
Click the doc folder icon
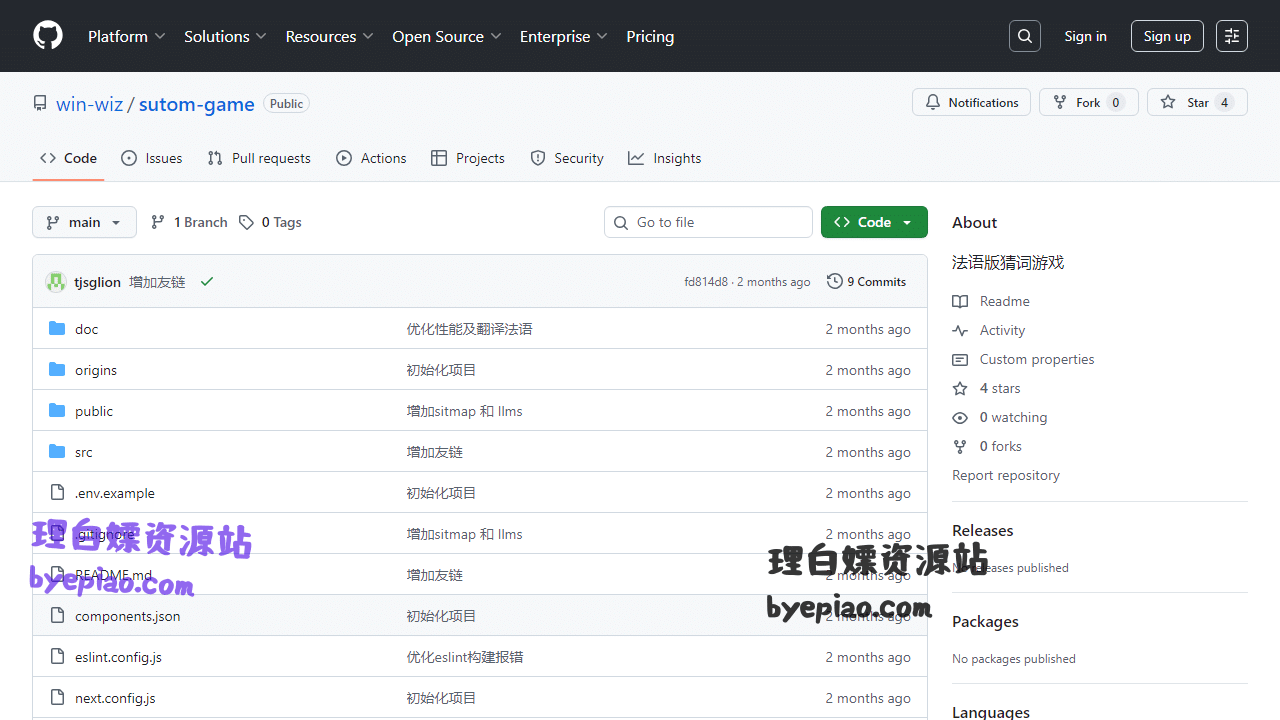click(57, 329)
